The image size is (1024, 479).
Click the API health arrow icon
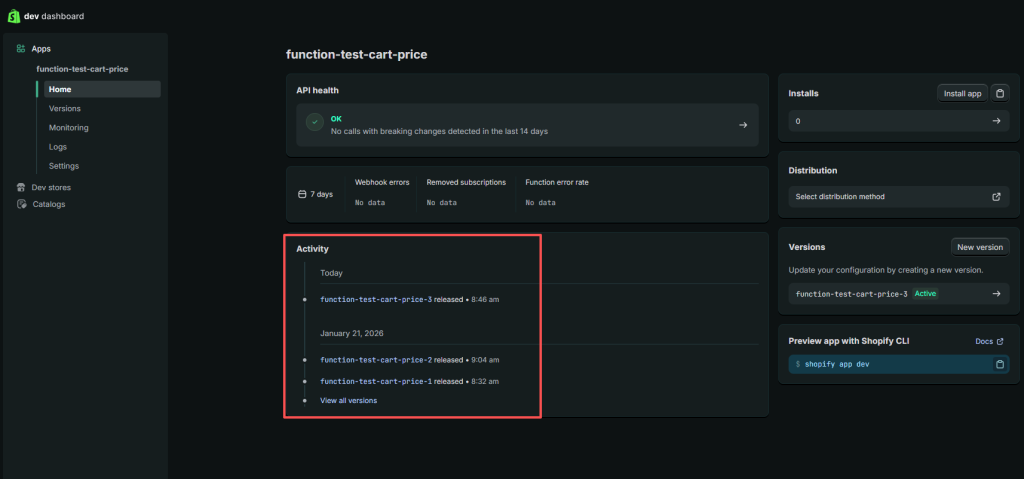[x=743, y=125]
